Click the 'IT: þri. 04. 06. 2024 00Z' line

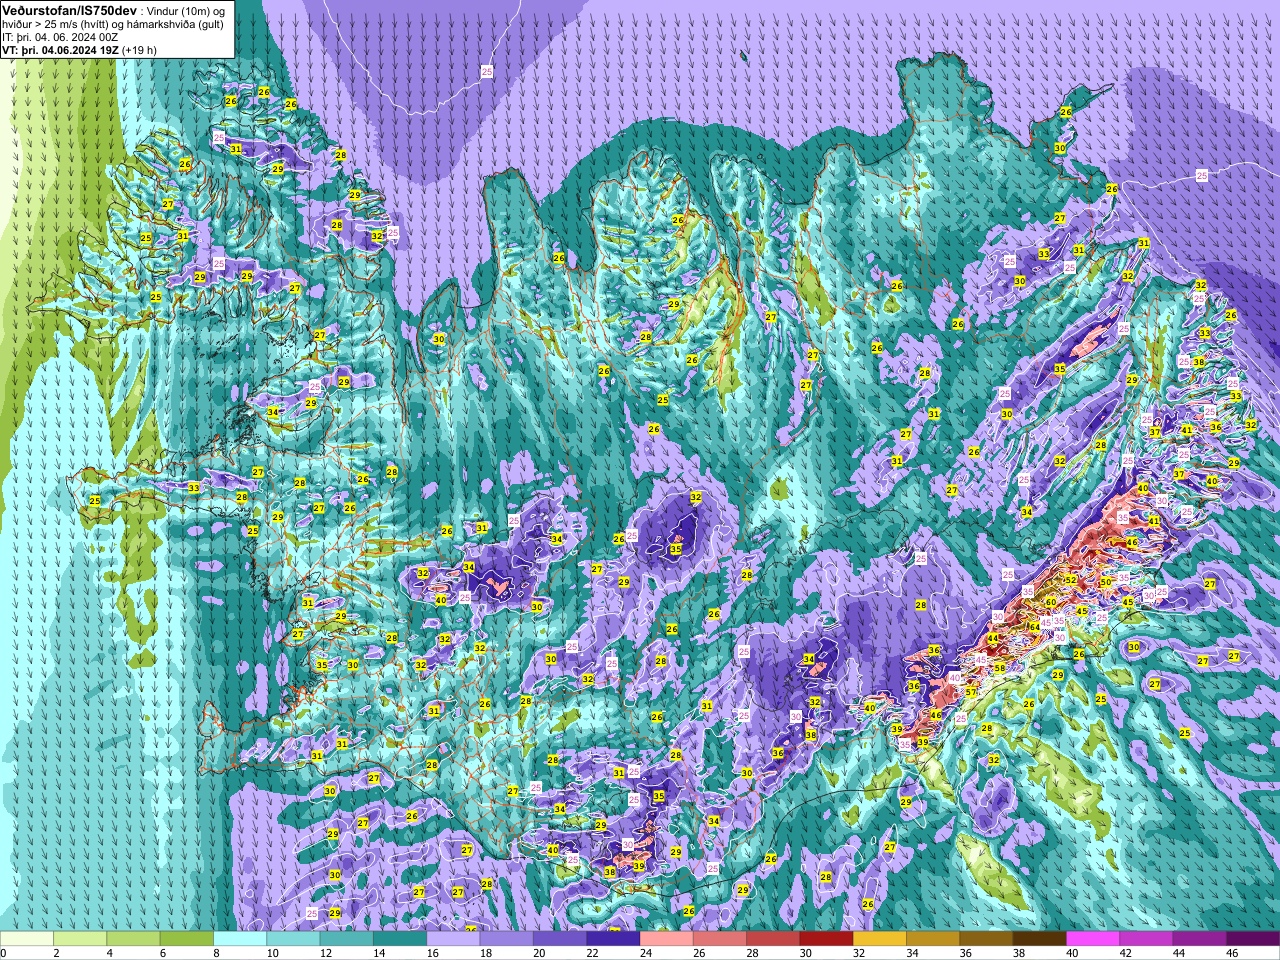tap(59, 36)
